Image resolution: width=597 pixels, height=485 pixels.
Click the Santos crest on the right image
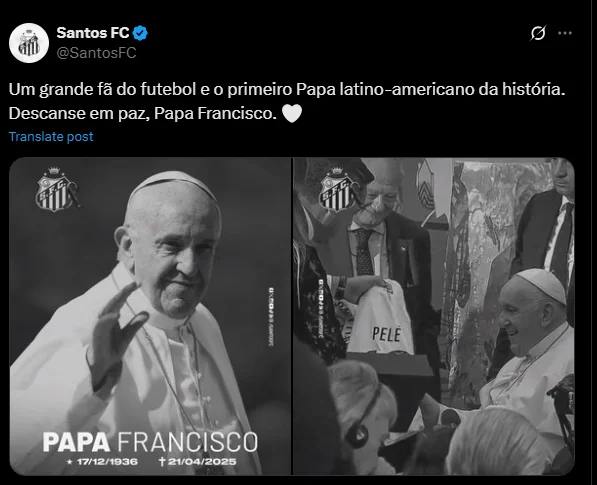(x=338, y=189)
